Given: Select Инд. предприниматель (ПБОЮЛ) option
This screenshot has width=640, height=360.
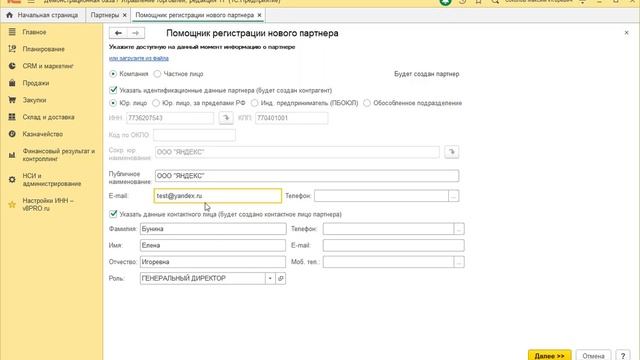Looking at the screenshot, I should pyautogui.click(x=254, y=103).
